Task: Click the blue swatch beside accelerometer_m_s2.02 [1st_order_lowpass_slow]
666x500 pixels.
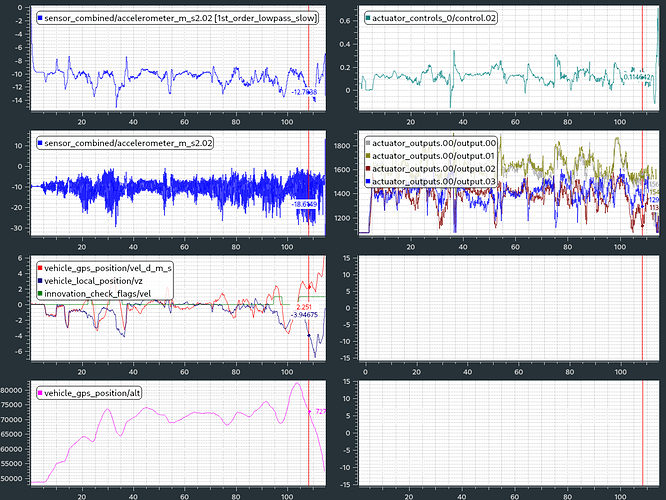Action: tap(40, 18)
